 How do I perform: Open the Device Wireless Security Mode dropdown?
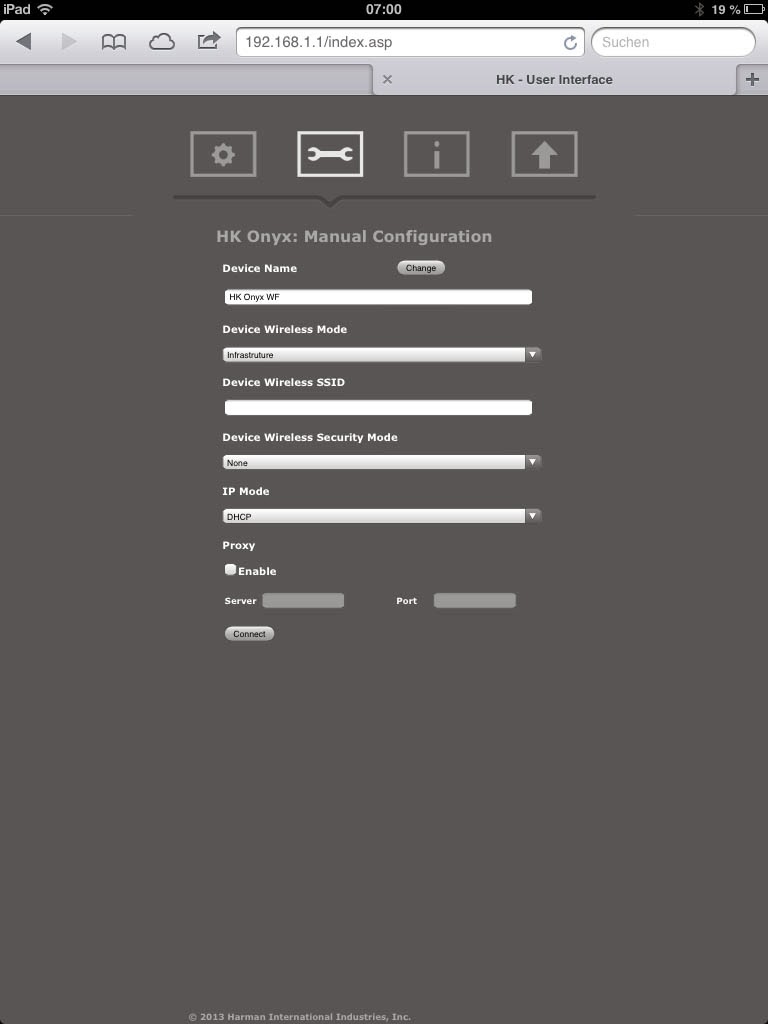tap(382, 462)
